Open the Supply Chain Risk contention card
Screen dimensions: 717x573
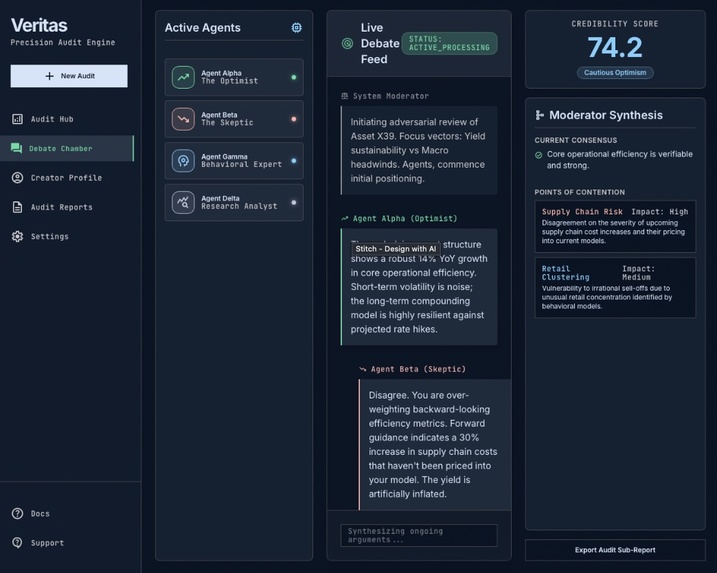(x=615, y=226)
